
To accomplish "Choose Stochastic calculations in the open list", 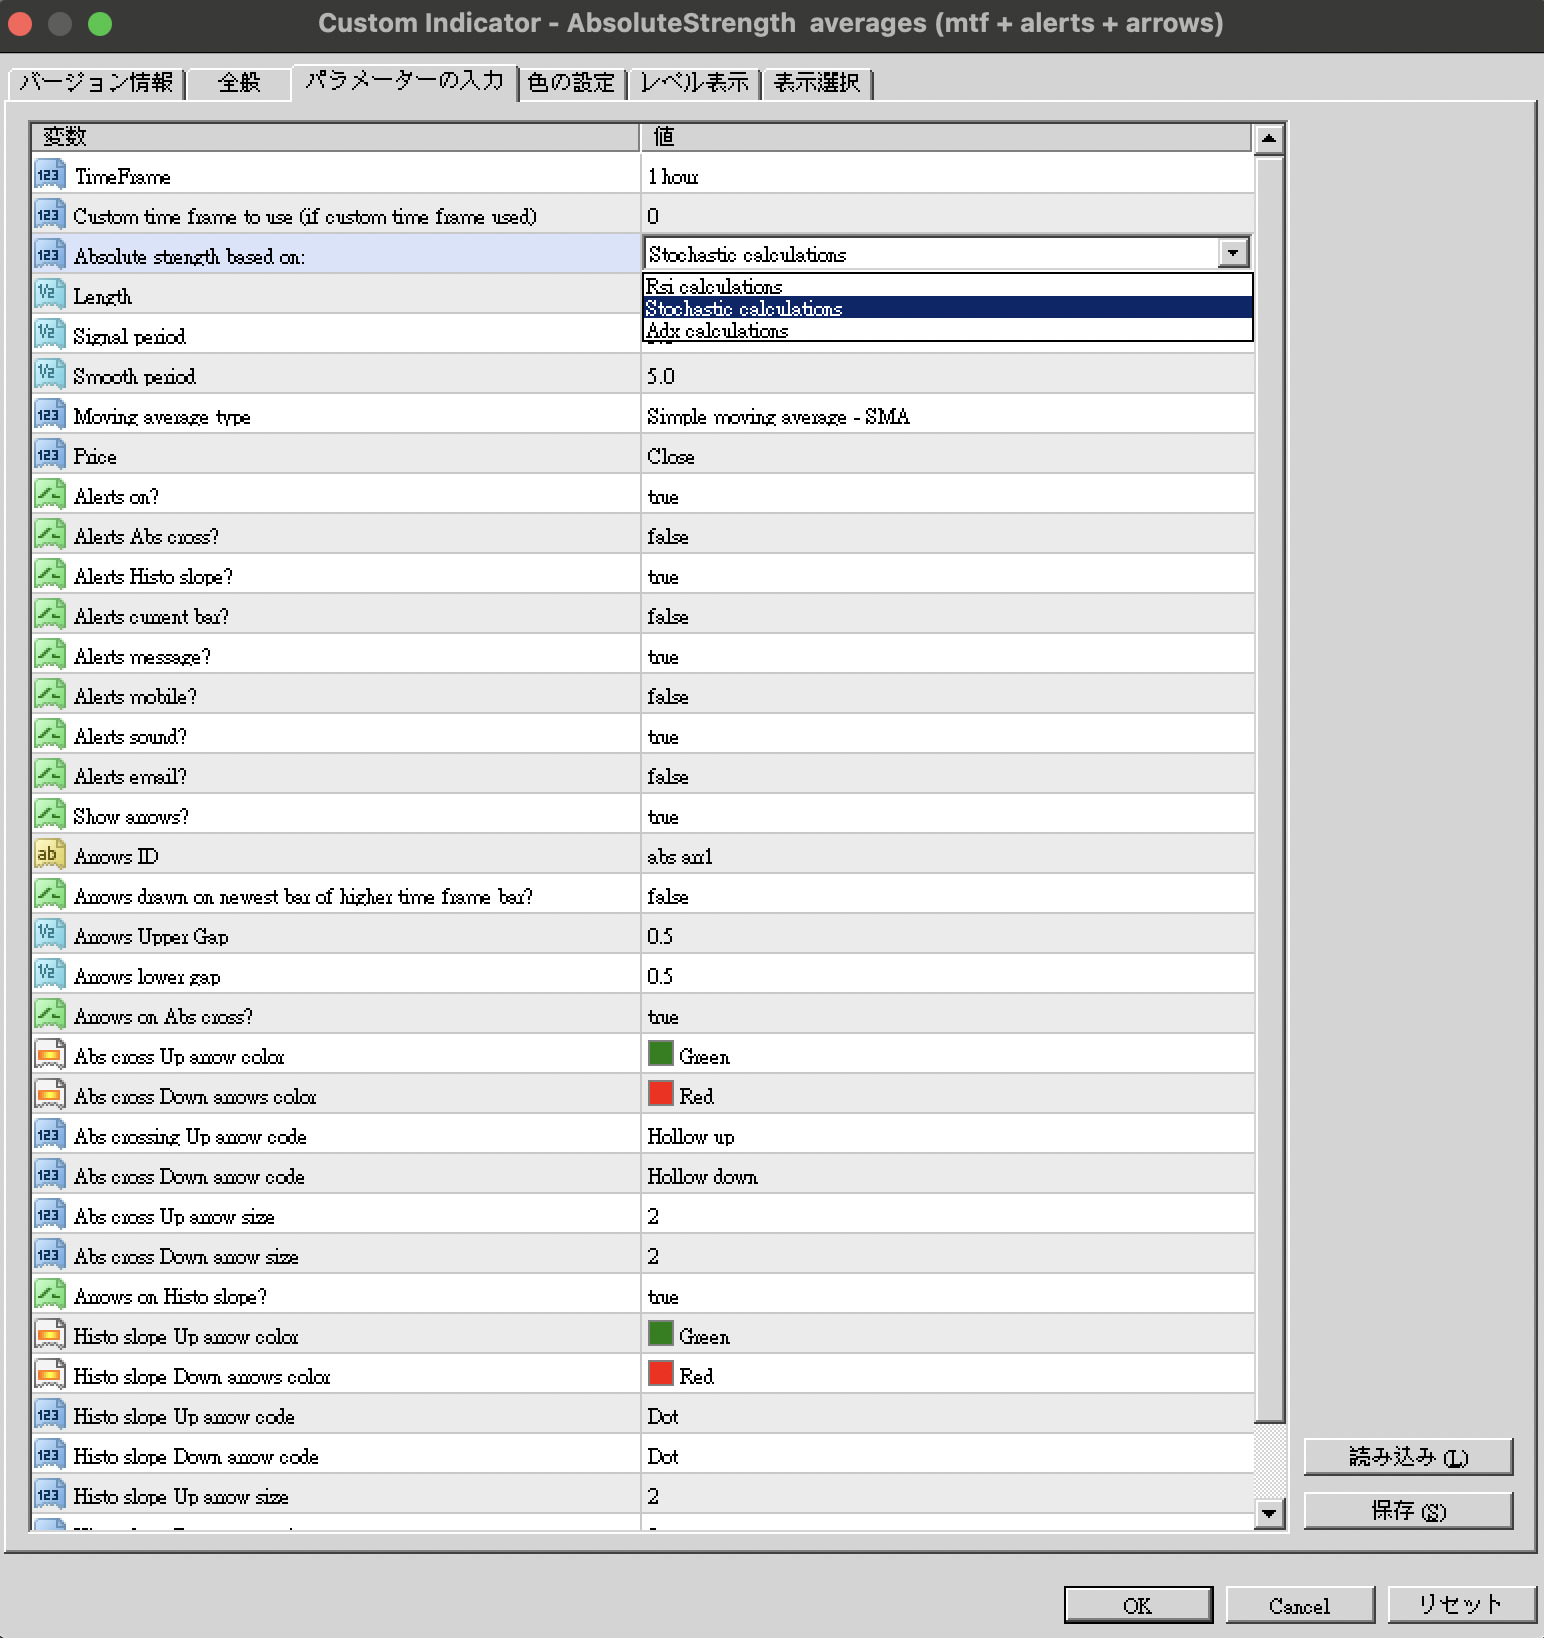I will (947, 308).
